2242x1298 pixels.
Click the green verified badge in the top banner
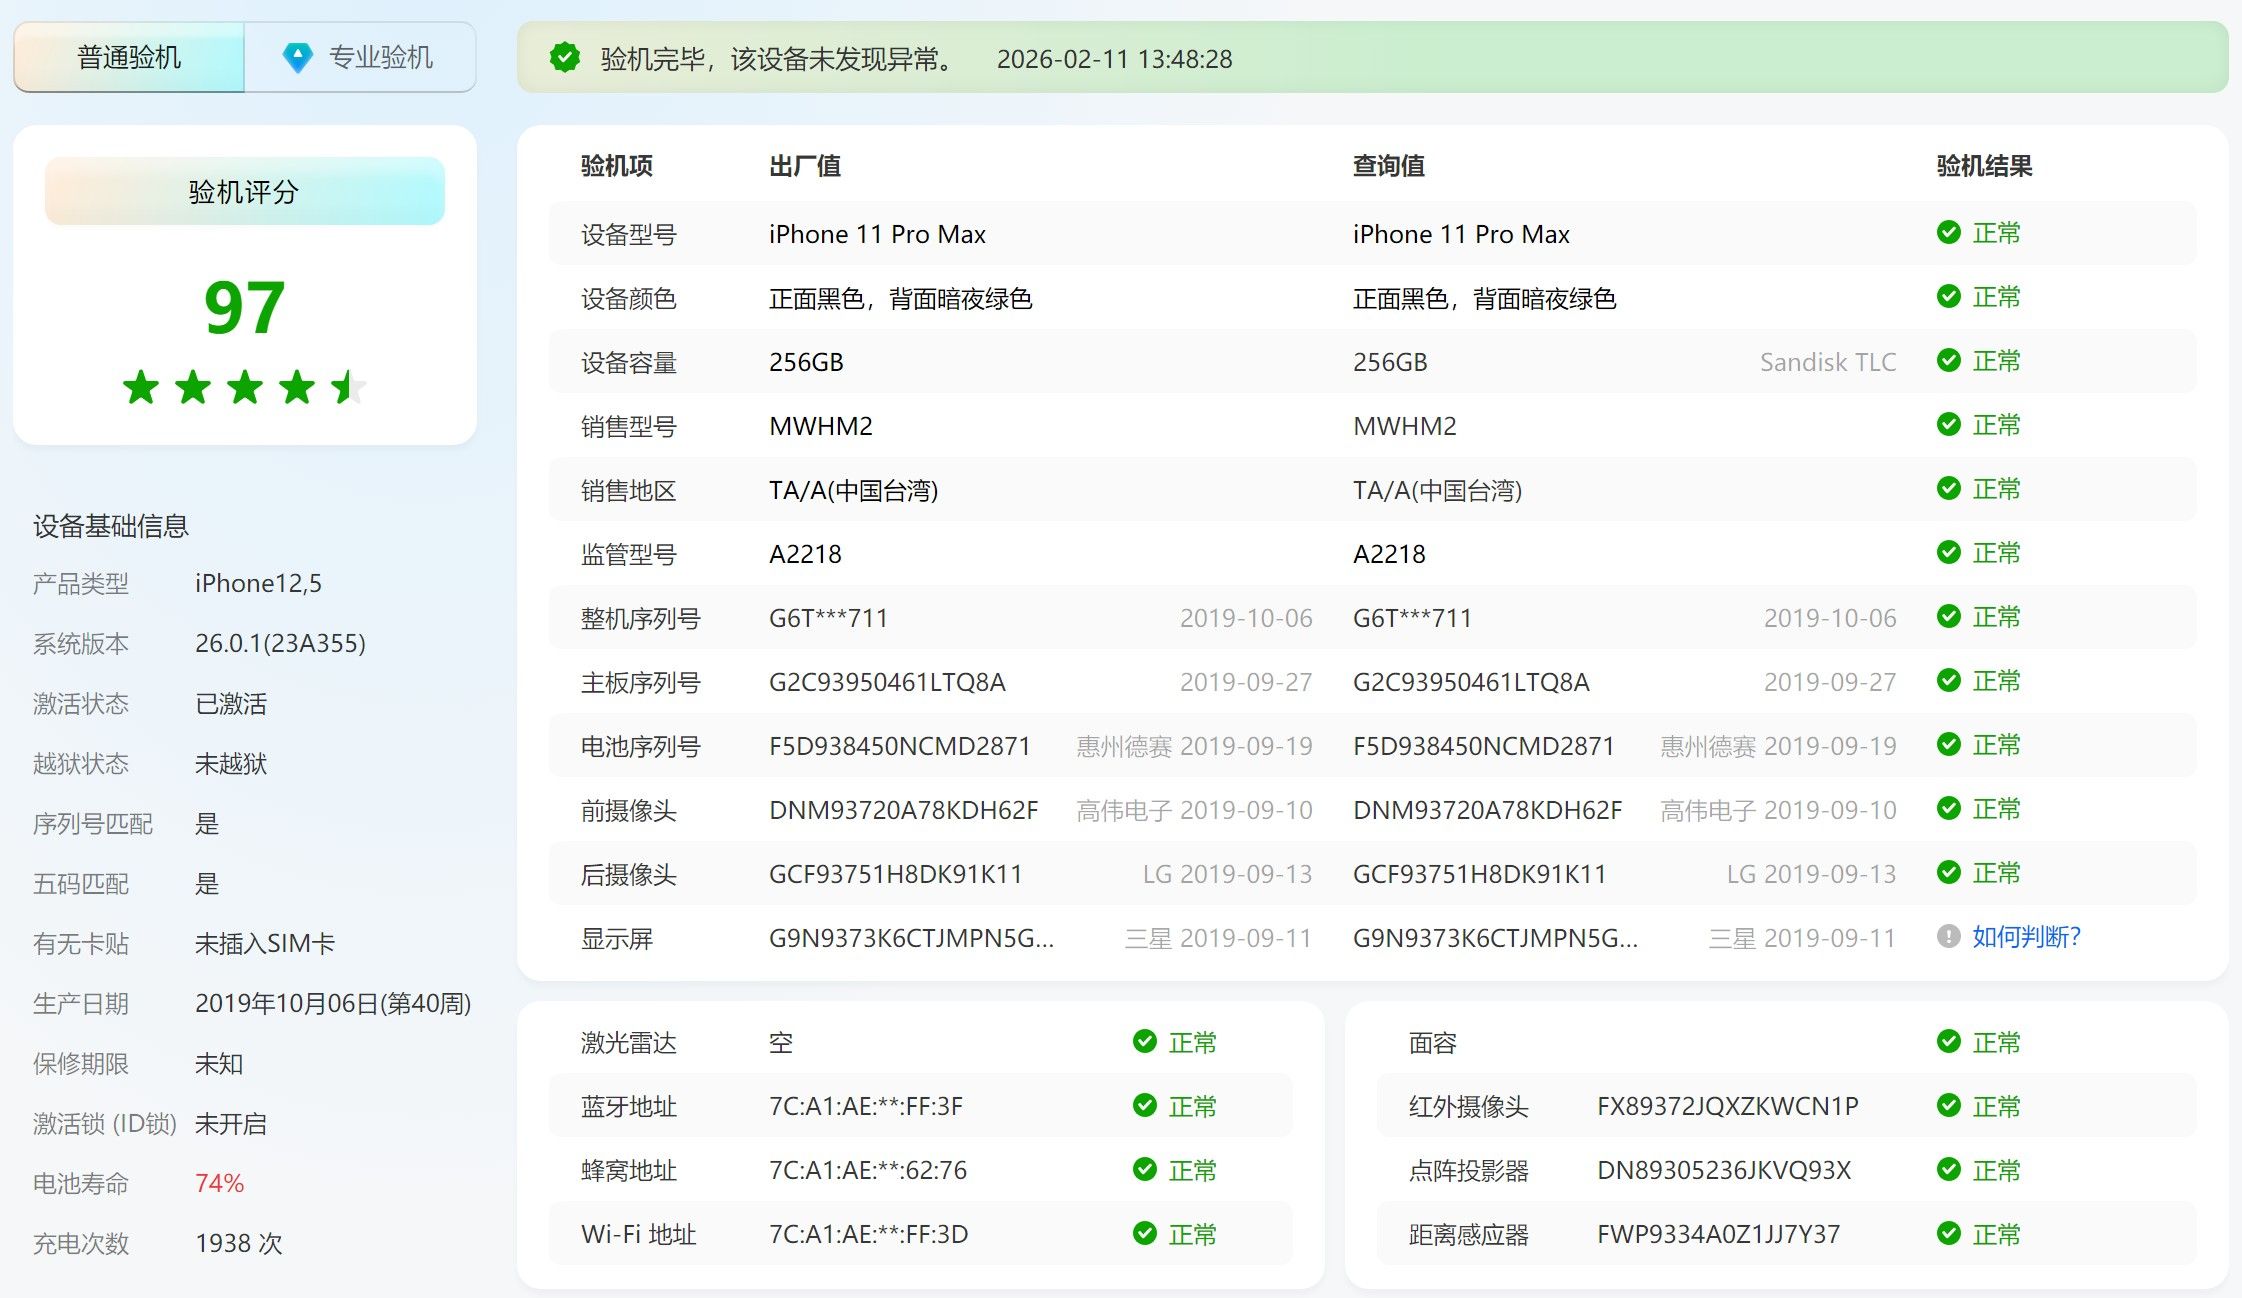pyautogui.click(x=566, y=57)
